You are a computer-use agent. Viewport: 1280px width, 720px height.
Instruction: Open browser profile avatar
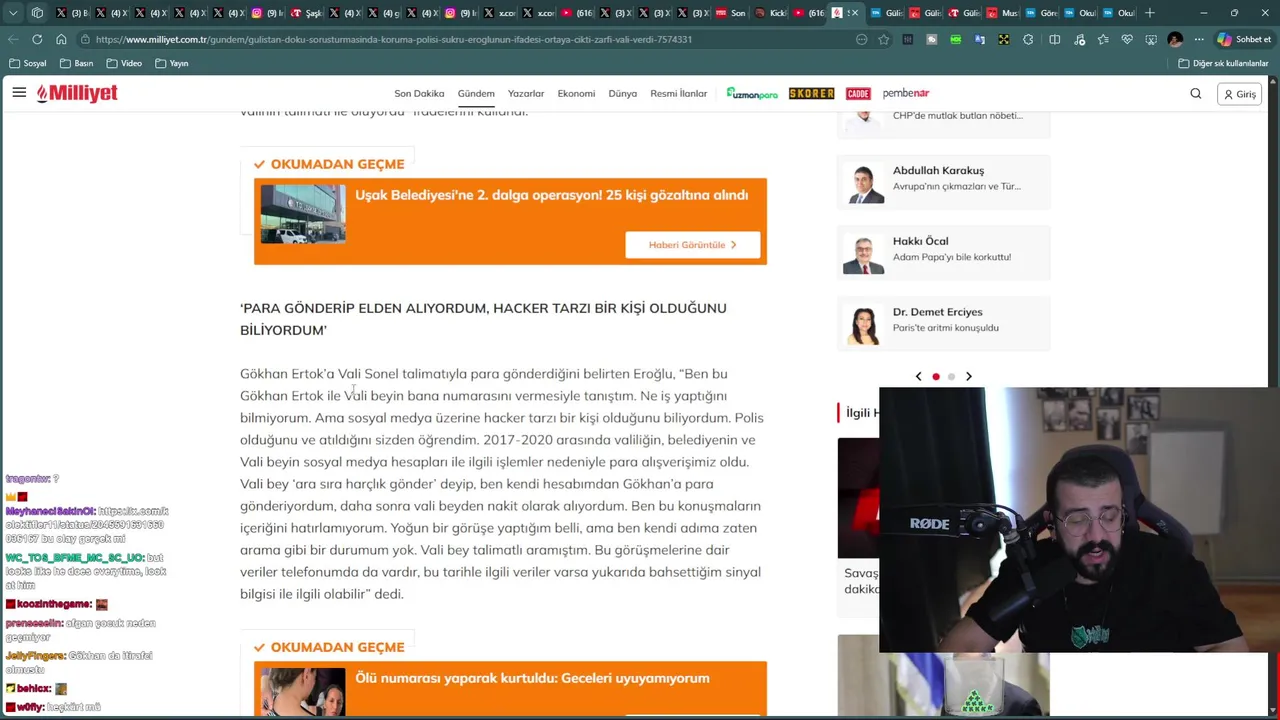tap(1175, 39)
